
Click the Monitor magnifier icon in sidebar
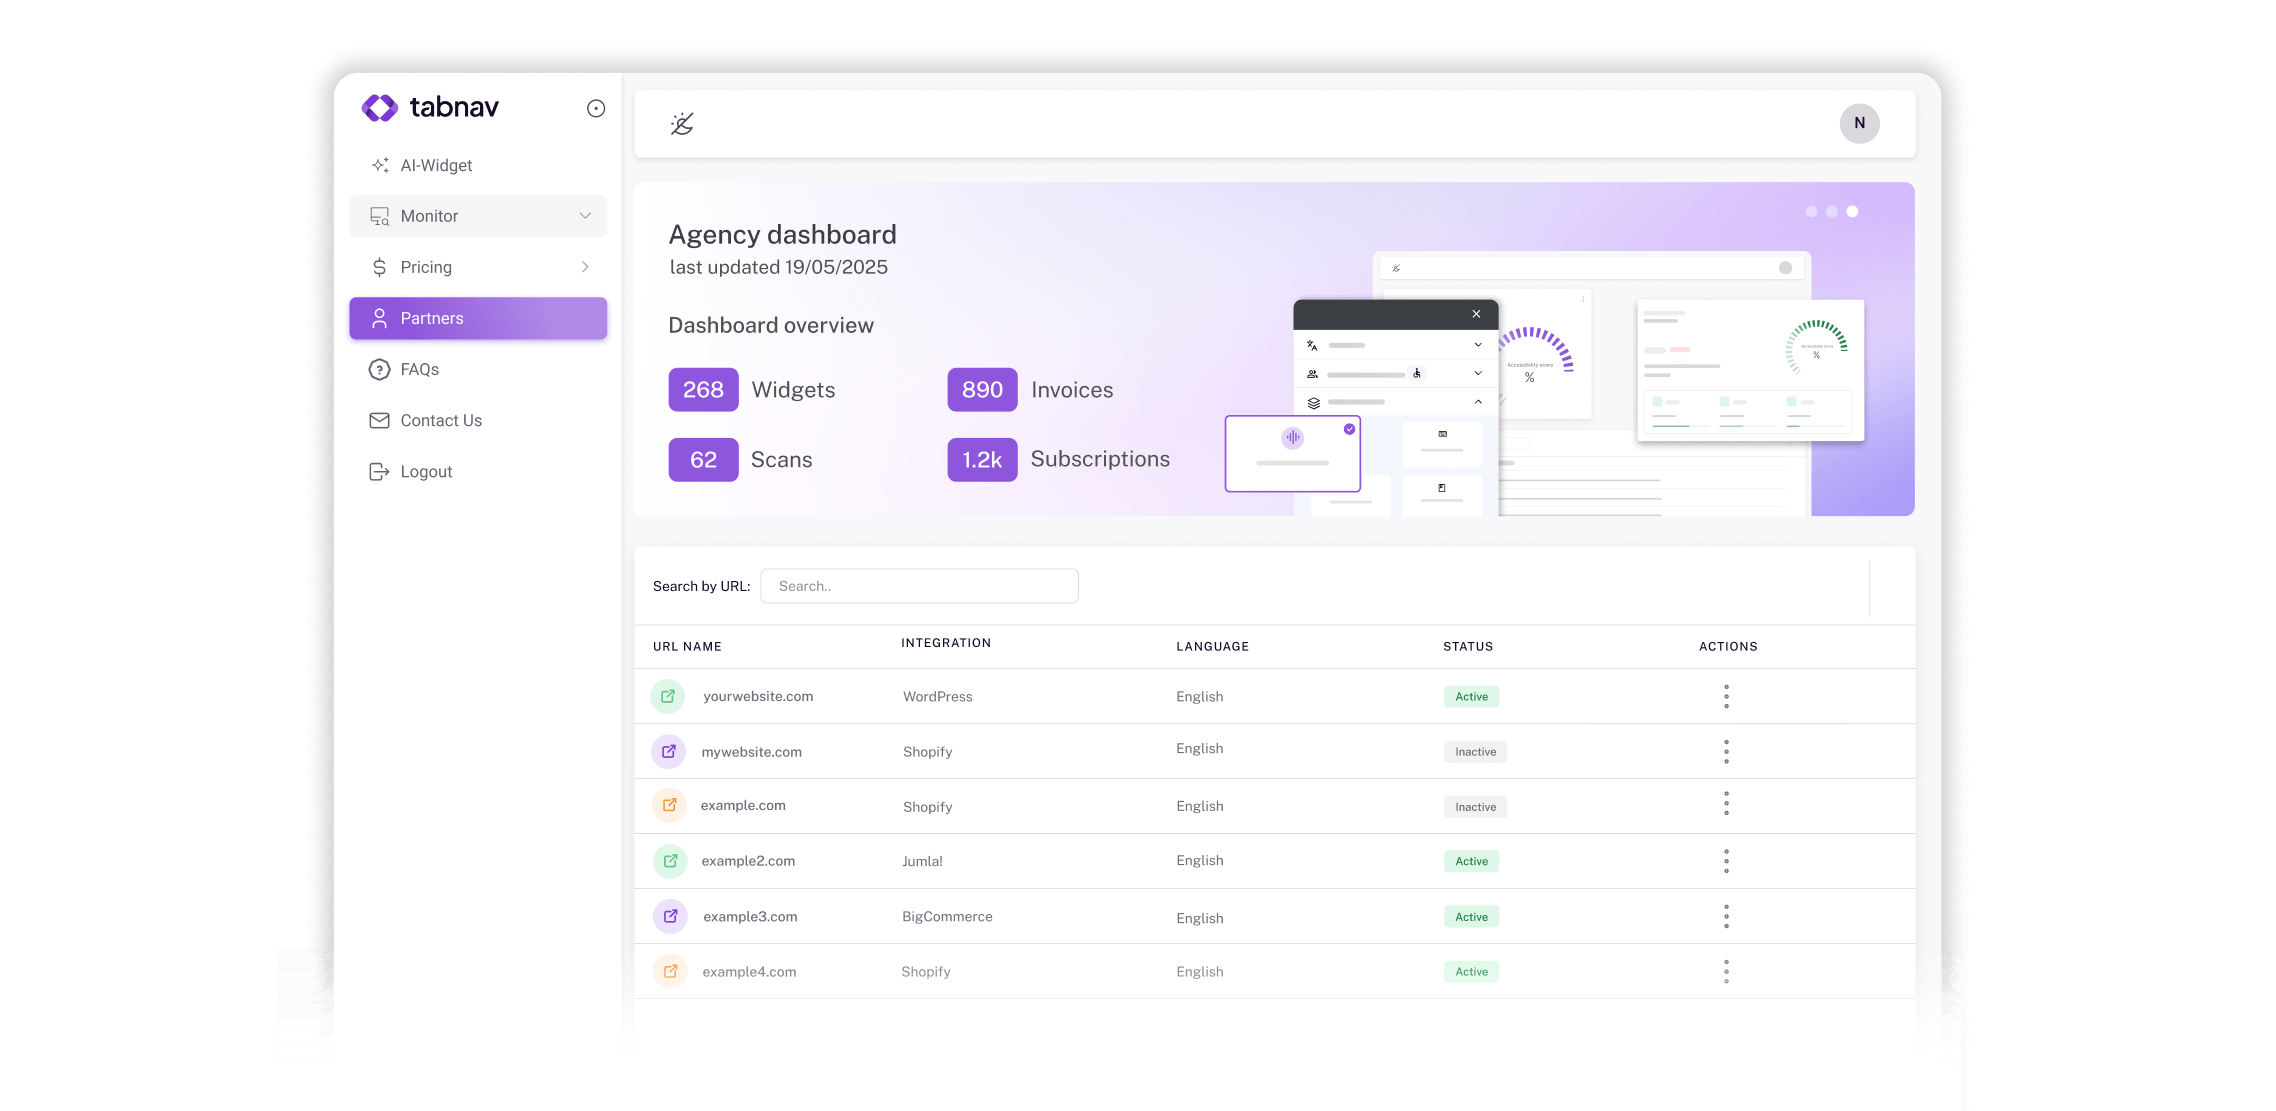[378, 216]
